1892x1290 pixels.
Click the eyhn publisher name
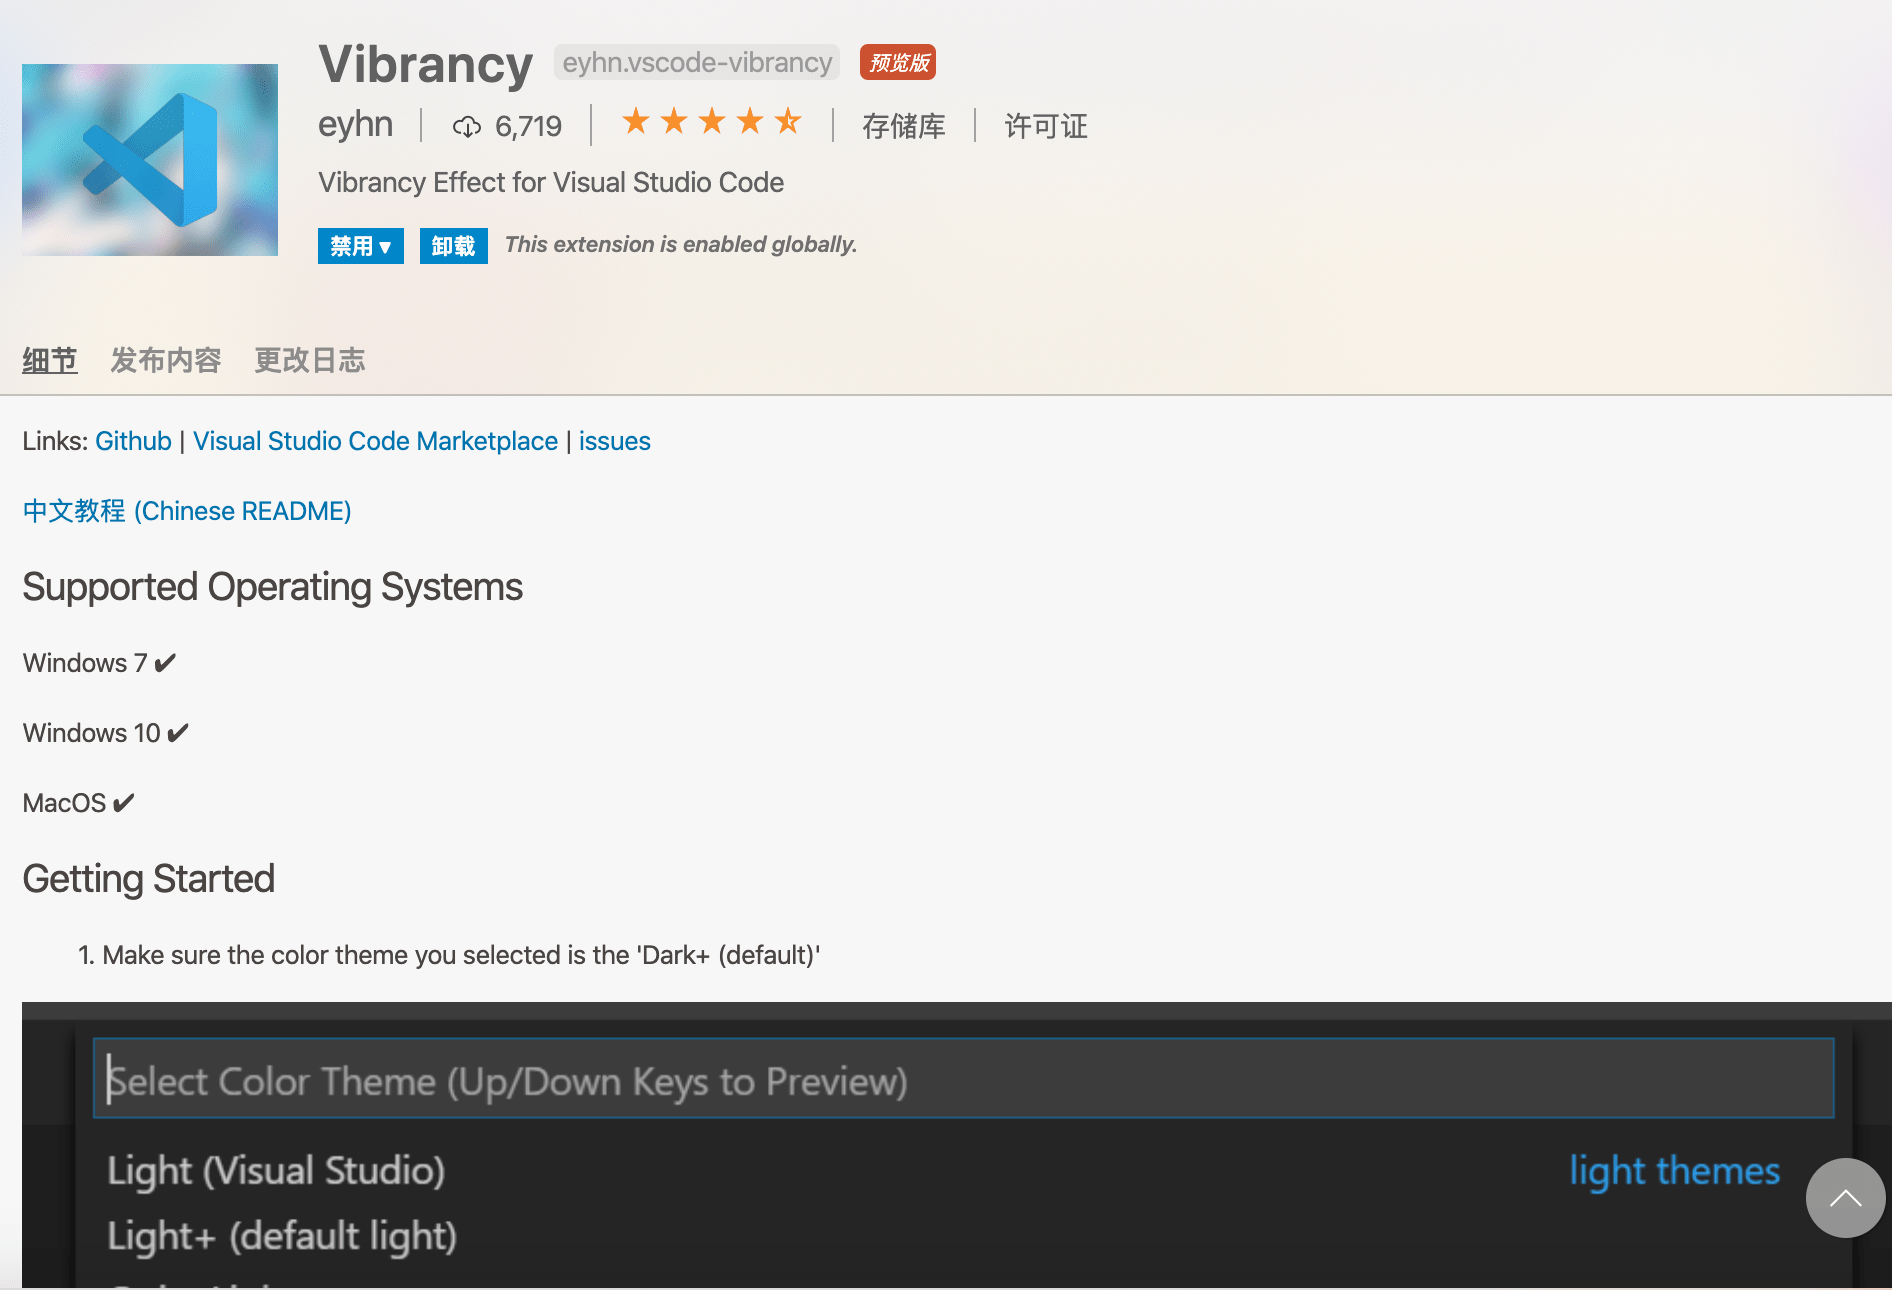(356, 124)
